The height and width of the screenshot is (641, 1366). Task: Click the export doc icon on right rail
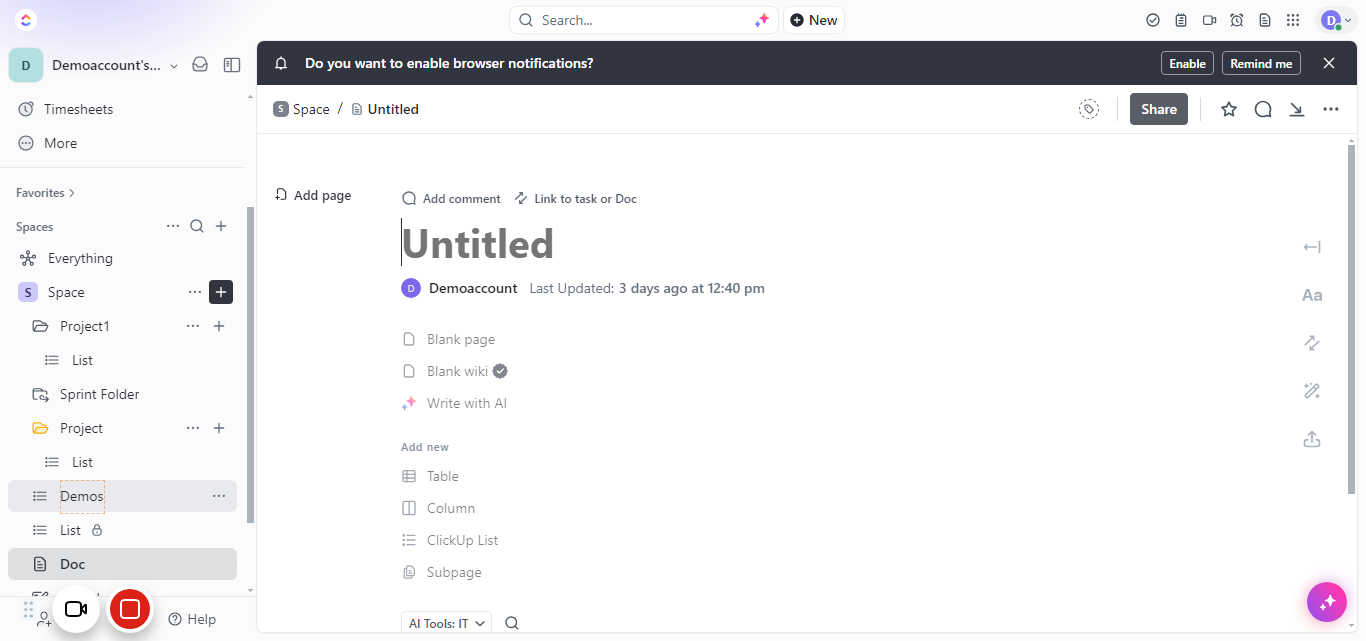1312,439
